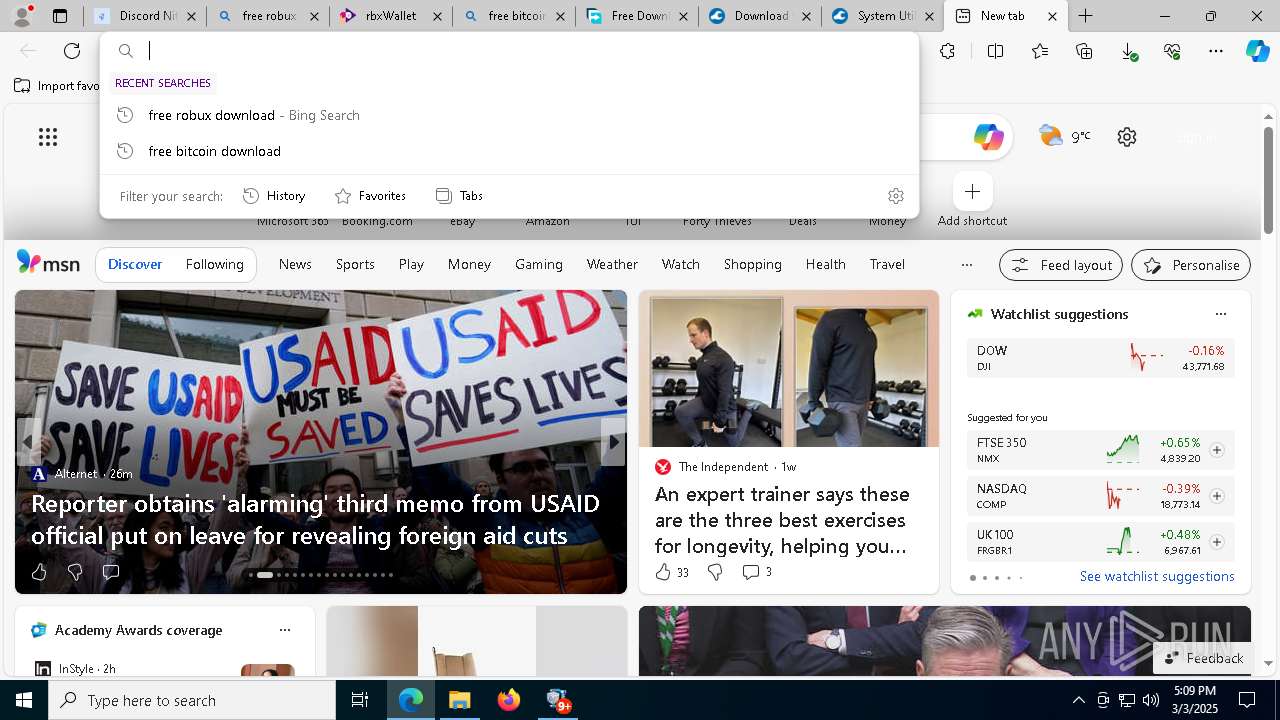Open Academy Awards coverage more options
Viewport: 1280px width, 720px height.
coord(285,630)
